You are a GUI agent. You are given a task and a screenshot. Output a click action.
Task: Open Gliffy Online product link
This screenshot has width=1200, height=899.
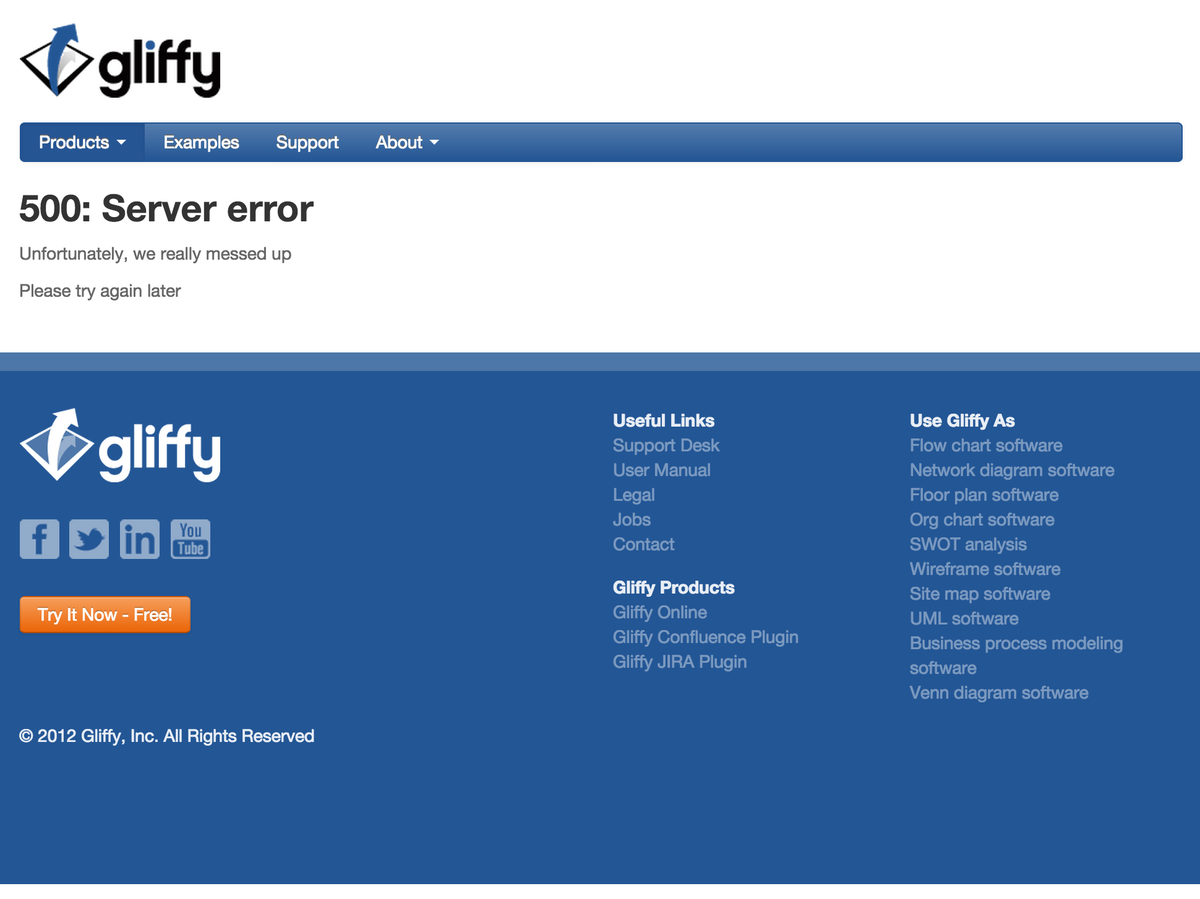click(660, 612)
